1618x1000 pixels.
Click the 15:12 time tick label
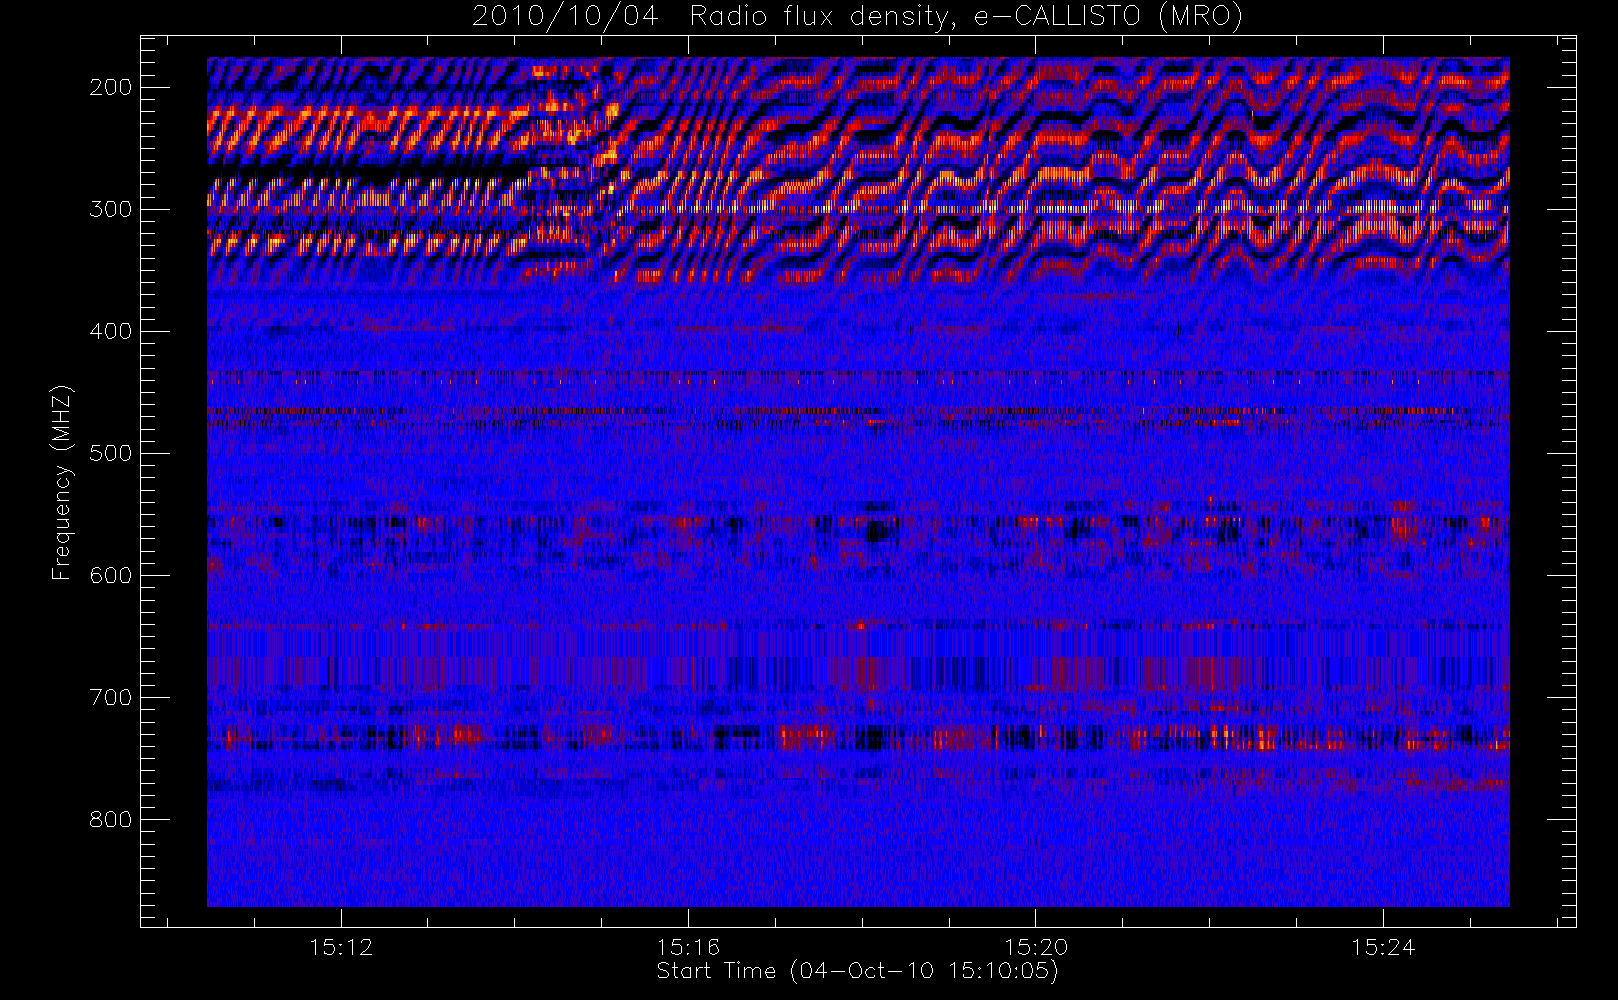[341, 946]
